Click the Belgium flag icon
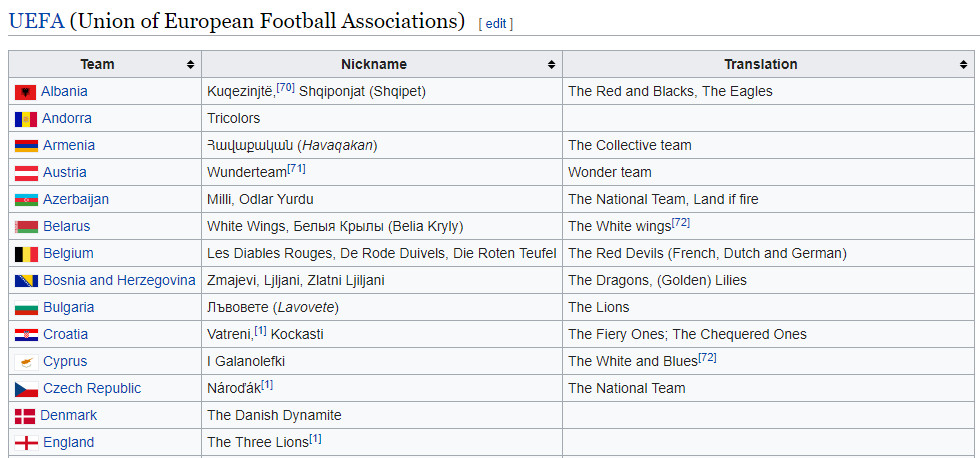Image resolution: width=980 pixels, height=458 pixels. pos(25,254)
